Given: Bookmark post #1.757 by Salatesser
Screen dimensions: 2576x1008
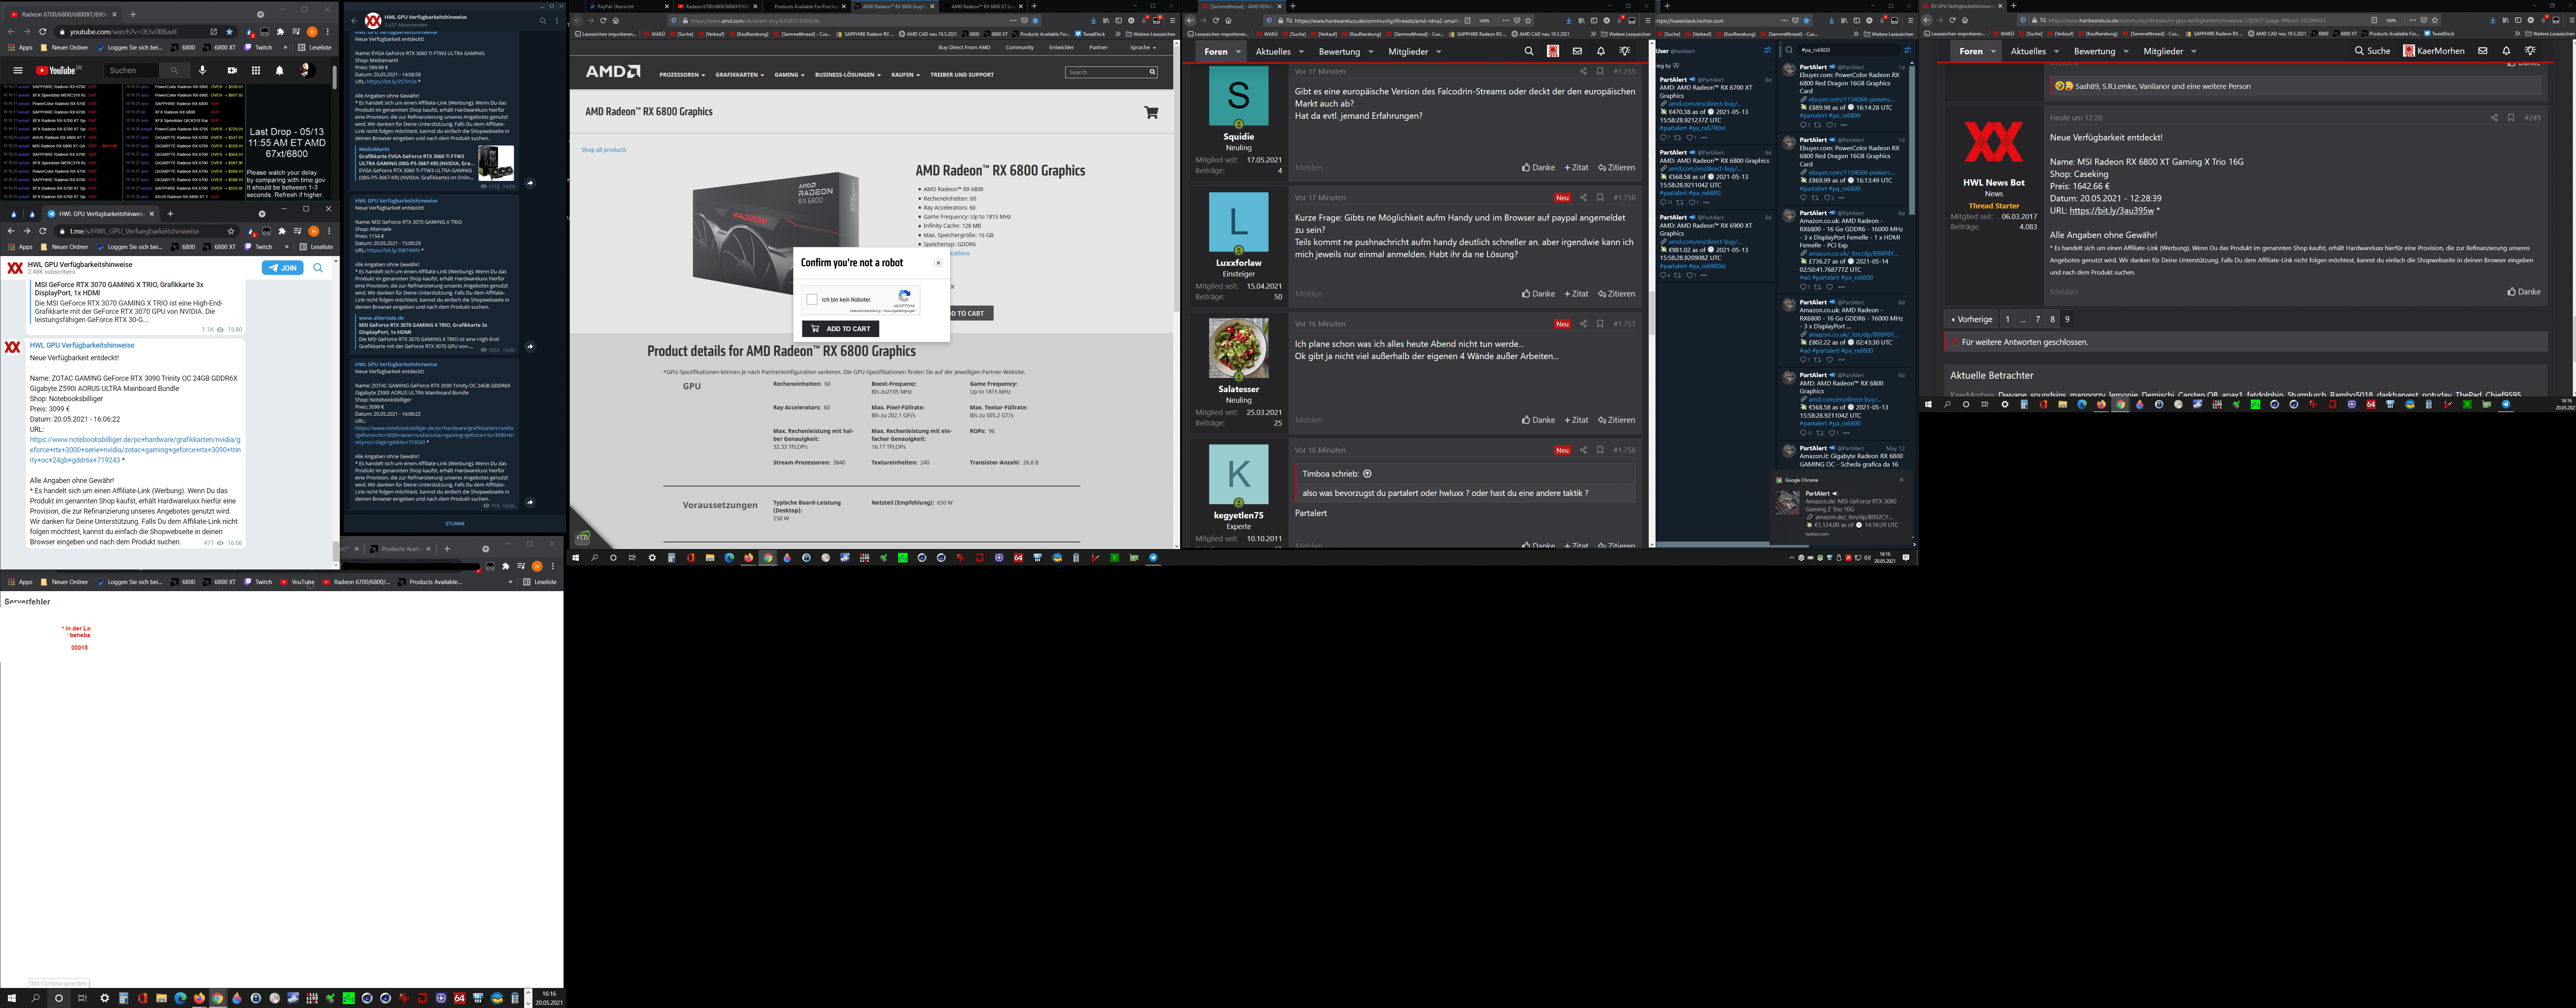Looking at the screenshot, I should tap(1600, 324).
